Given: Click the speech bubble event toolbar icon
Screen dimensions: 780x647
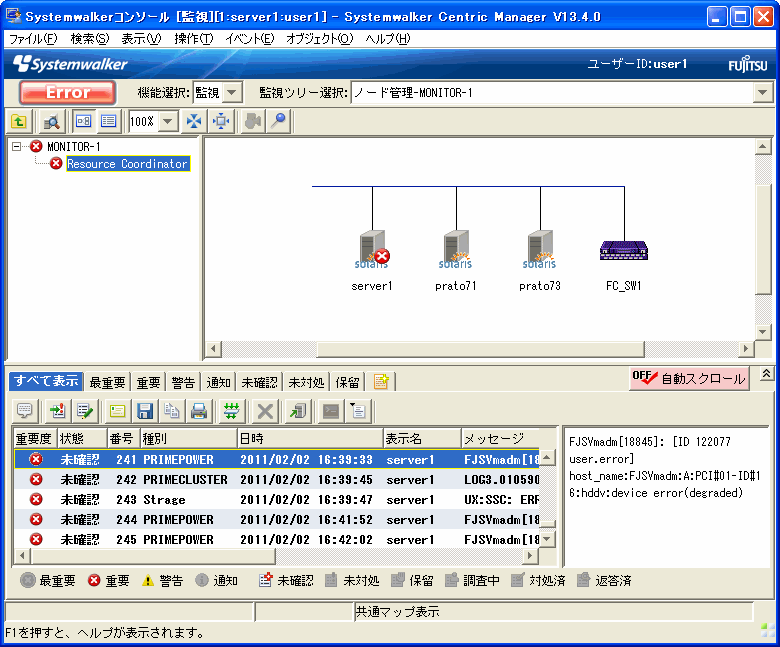Looking at the screenshot, I should (x=24, y=411).
